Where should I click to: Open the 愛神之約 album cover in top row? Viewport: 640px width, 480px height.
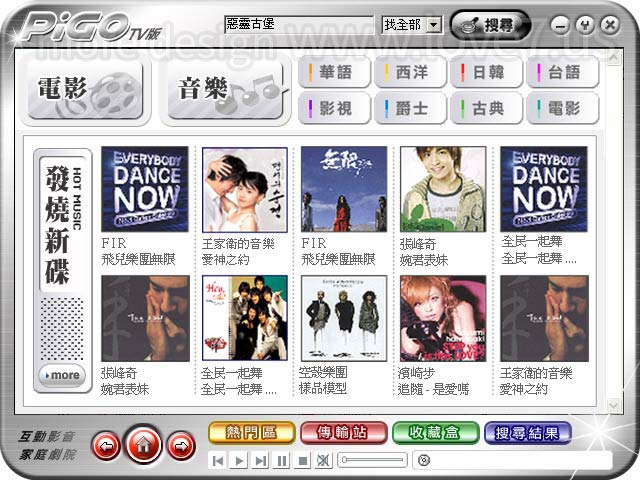click(245, 190)
